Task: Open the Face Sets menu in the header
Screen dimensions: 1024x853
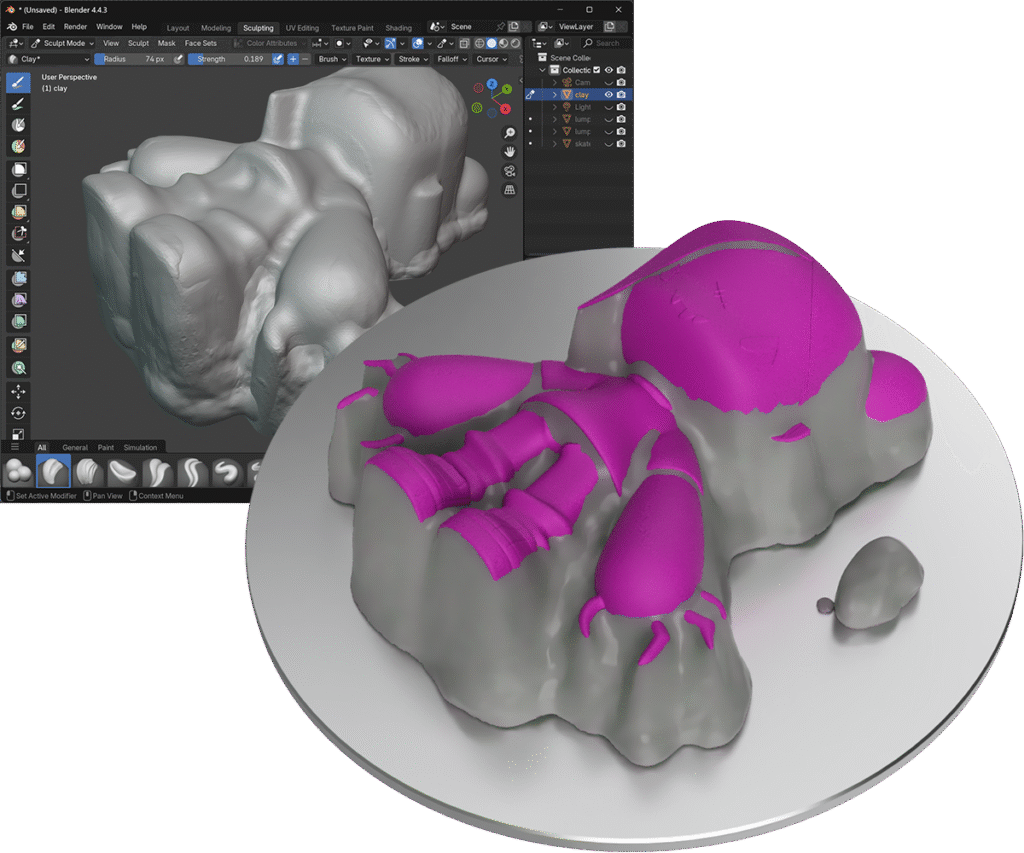Action: 200,43
